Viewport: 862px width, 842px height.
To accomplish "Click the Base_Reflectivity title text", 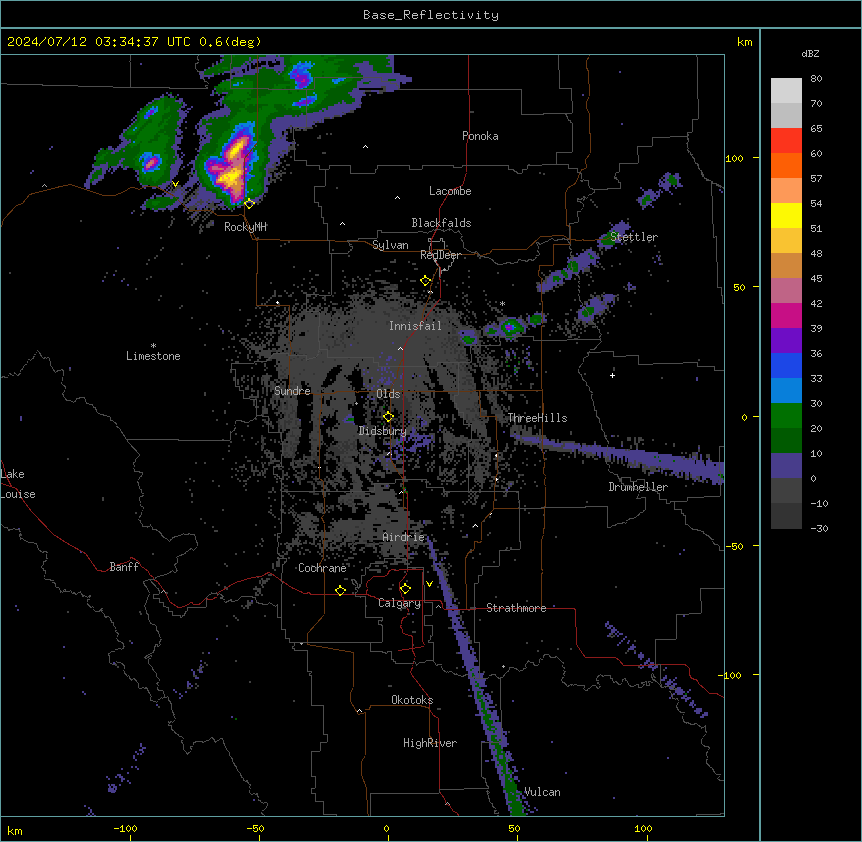I will (431, 15).
